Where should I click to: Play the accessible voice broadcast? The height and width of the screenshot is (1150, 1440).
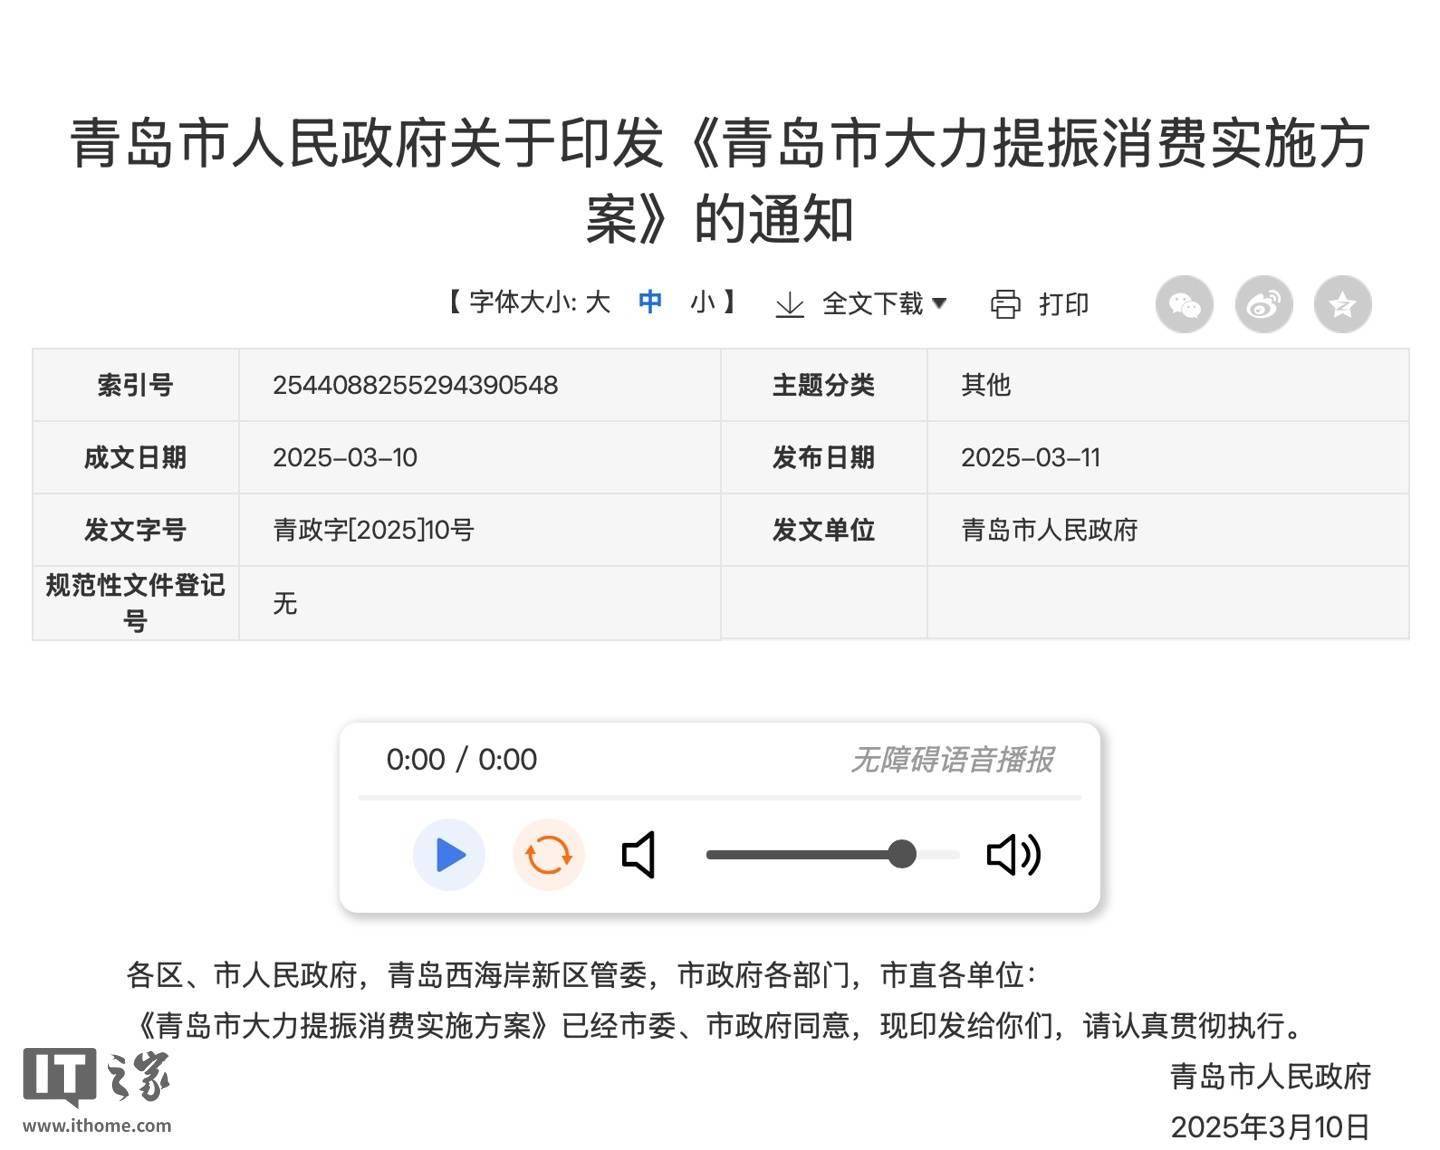click(449, 855)
